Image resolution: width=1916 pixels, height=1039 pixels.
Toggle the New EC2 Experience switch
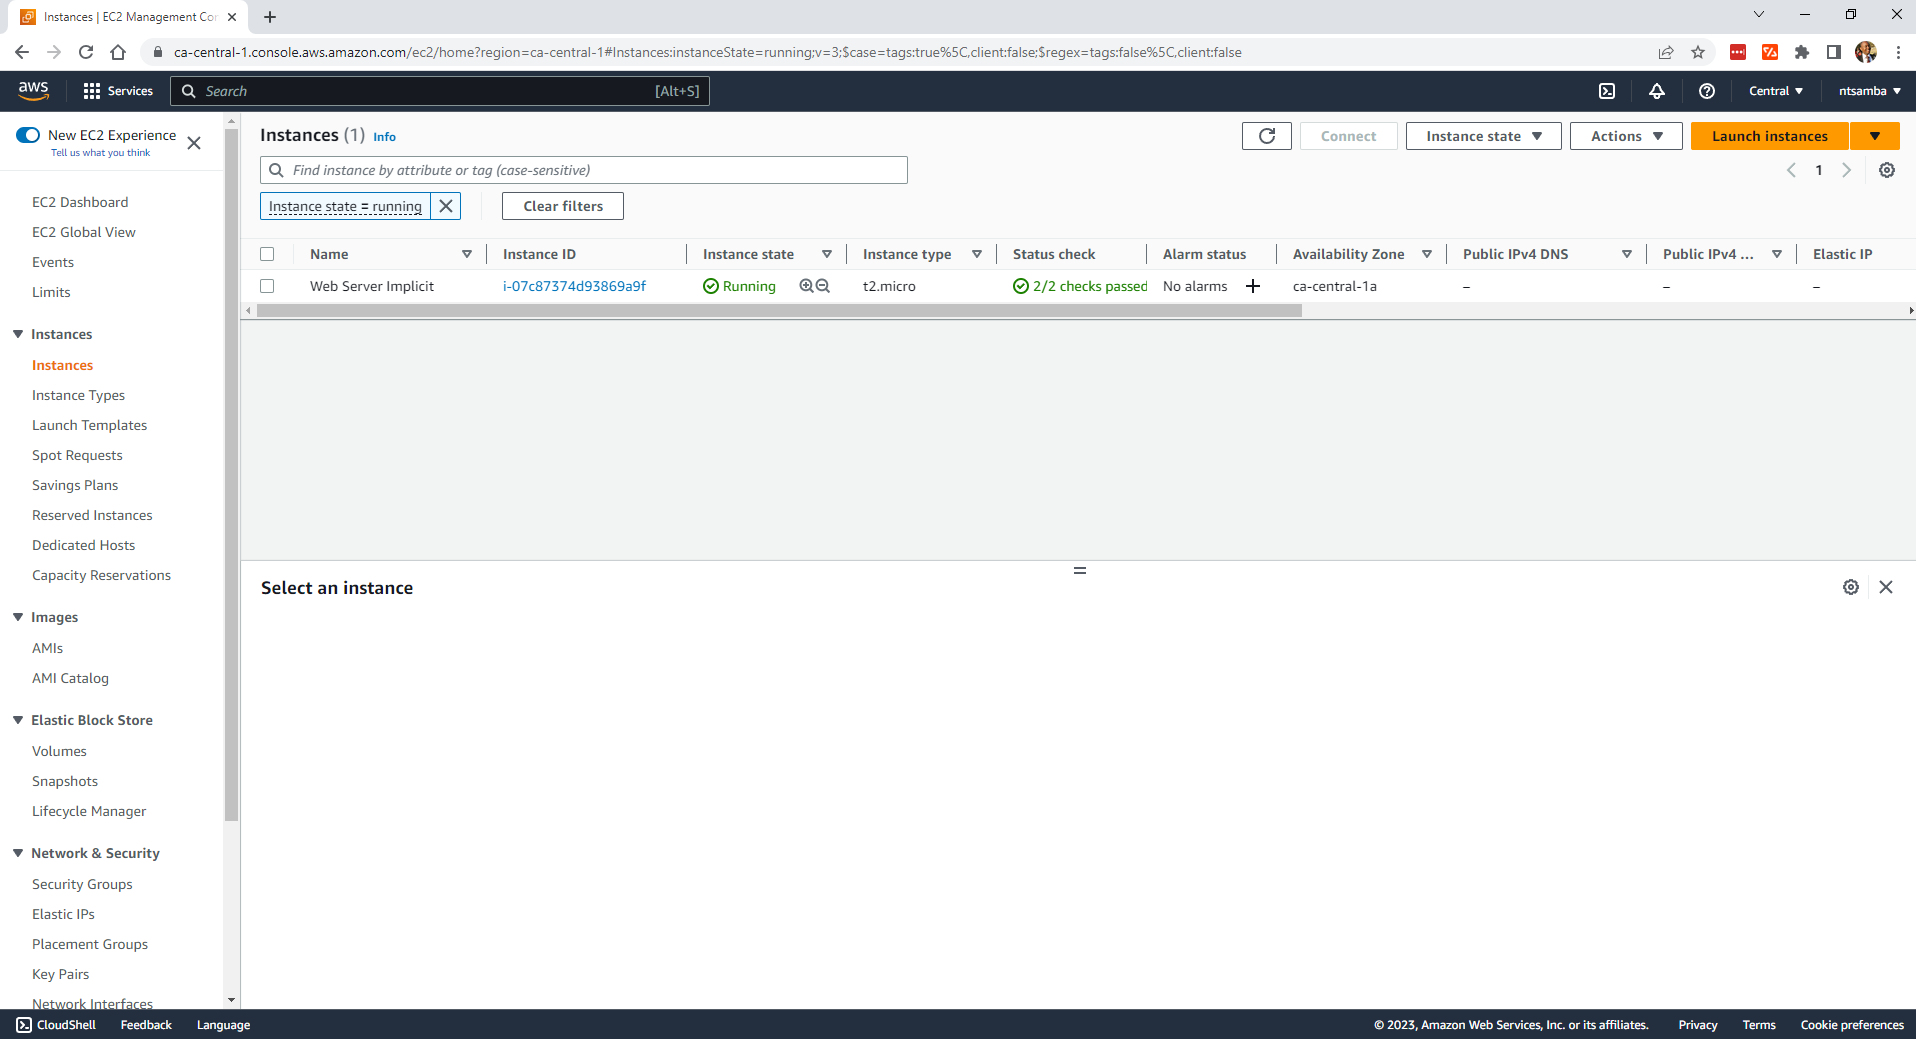28,135
